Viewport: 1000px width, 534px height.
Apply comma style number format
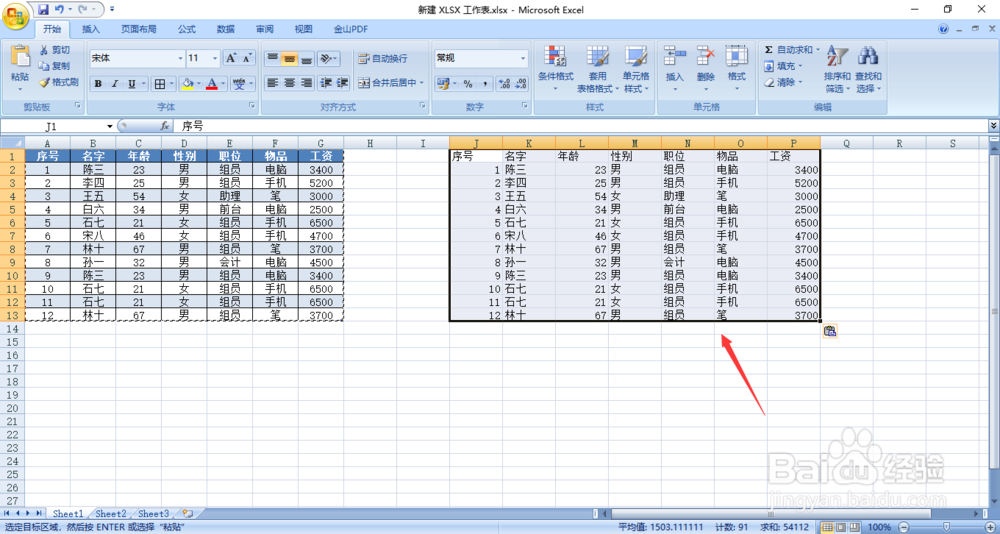[x=484, y=84]
